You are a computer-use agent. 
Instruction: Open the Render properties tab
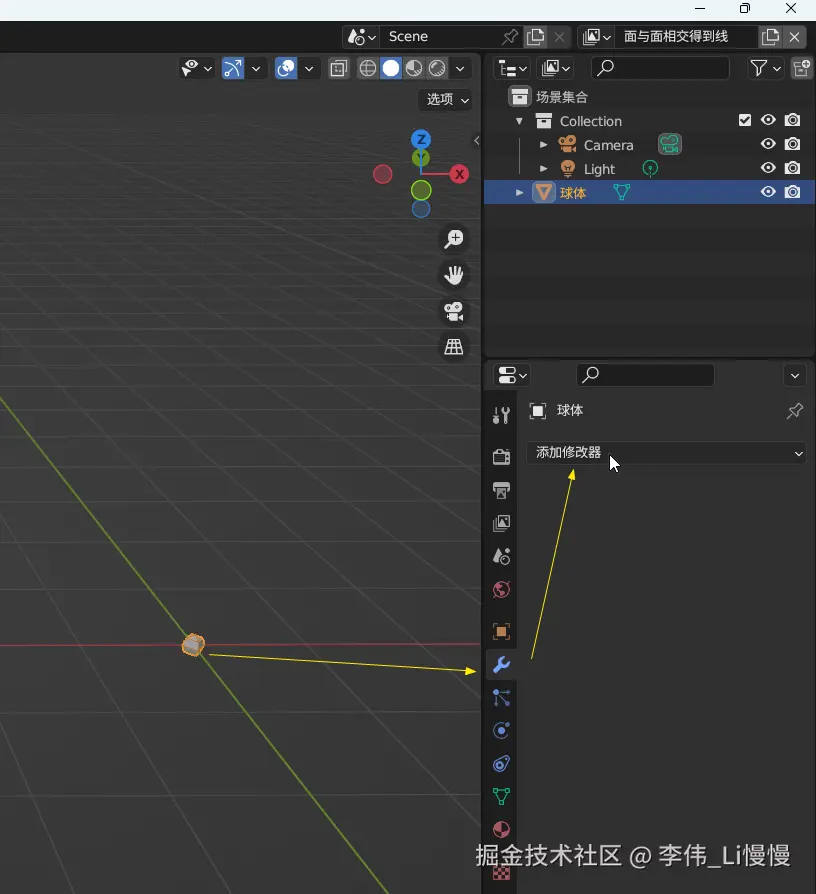tap(501, 457)
